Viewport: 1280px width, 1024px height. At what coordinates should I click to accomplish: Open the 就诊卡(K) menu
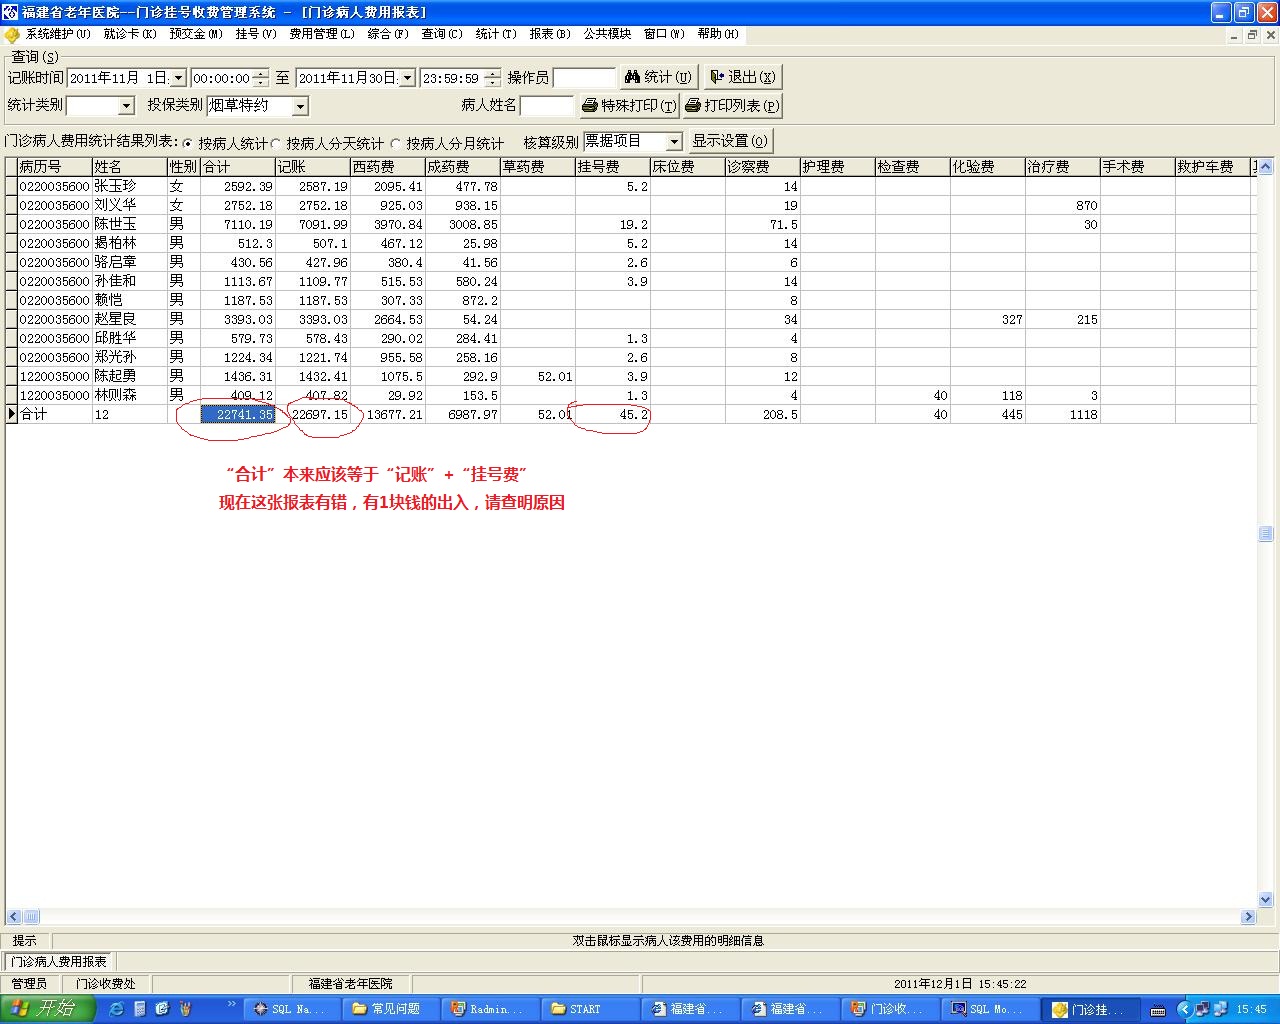tap(130, 34)
